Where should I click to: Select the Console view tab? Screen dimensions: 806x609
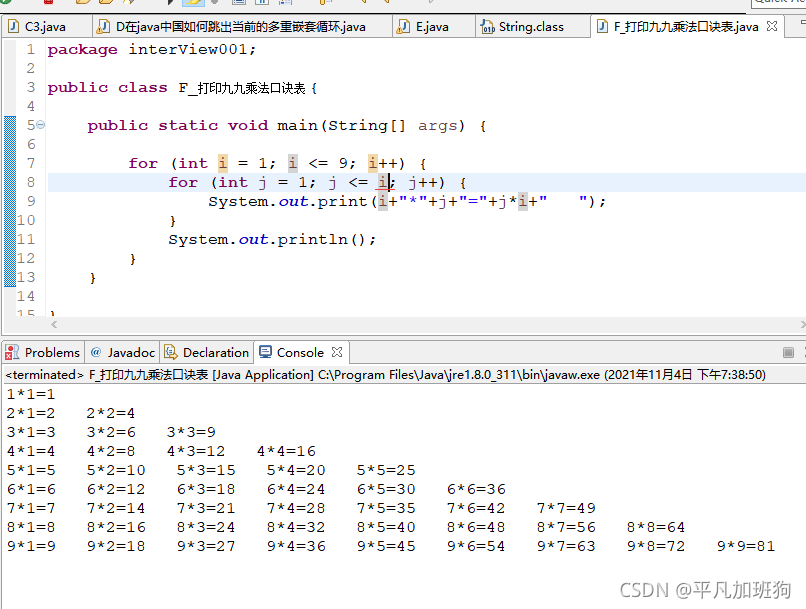tap(300, 353)
